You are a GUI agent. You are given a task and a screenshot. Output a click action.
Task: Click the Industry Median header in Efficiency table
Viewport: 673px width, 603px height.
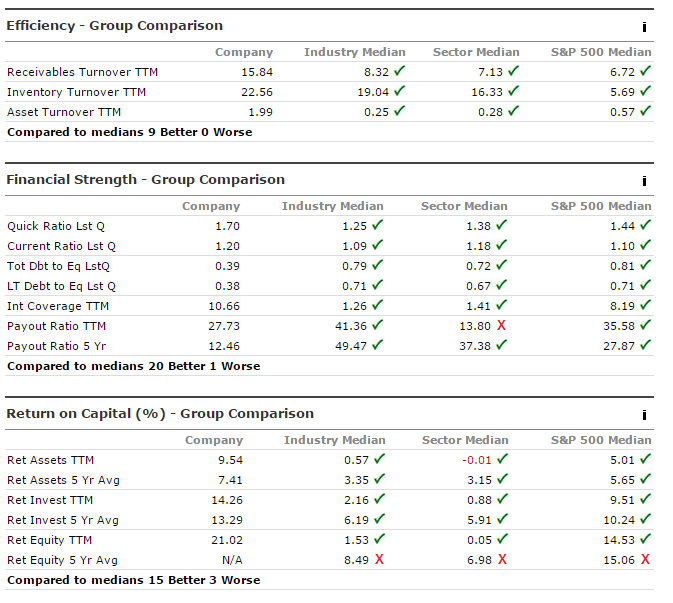[x=355, y=52]
